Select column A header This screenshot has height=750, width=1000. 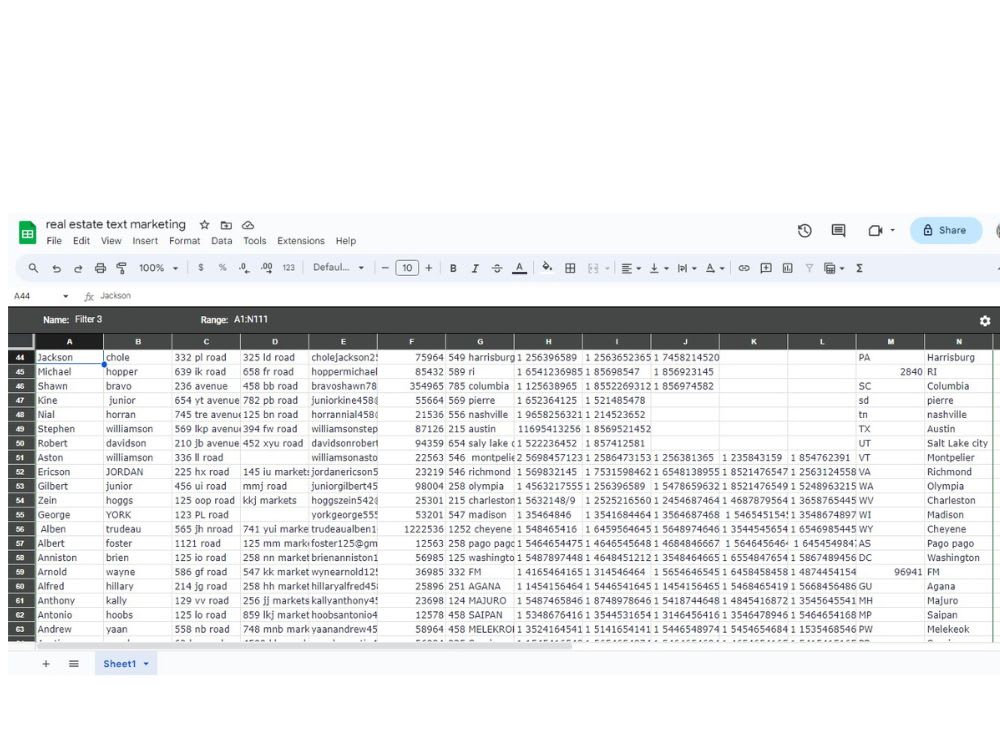[69, 342]
